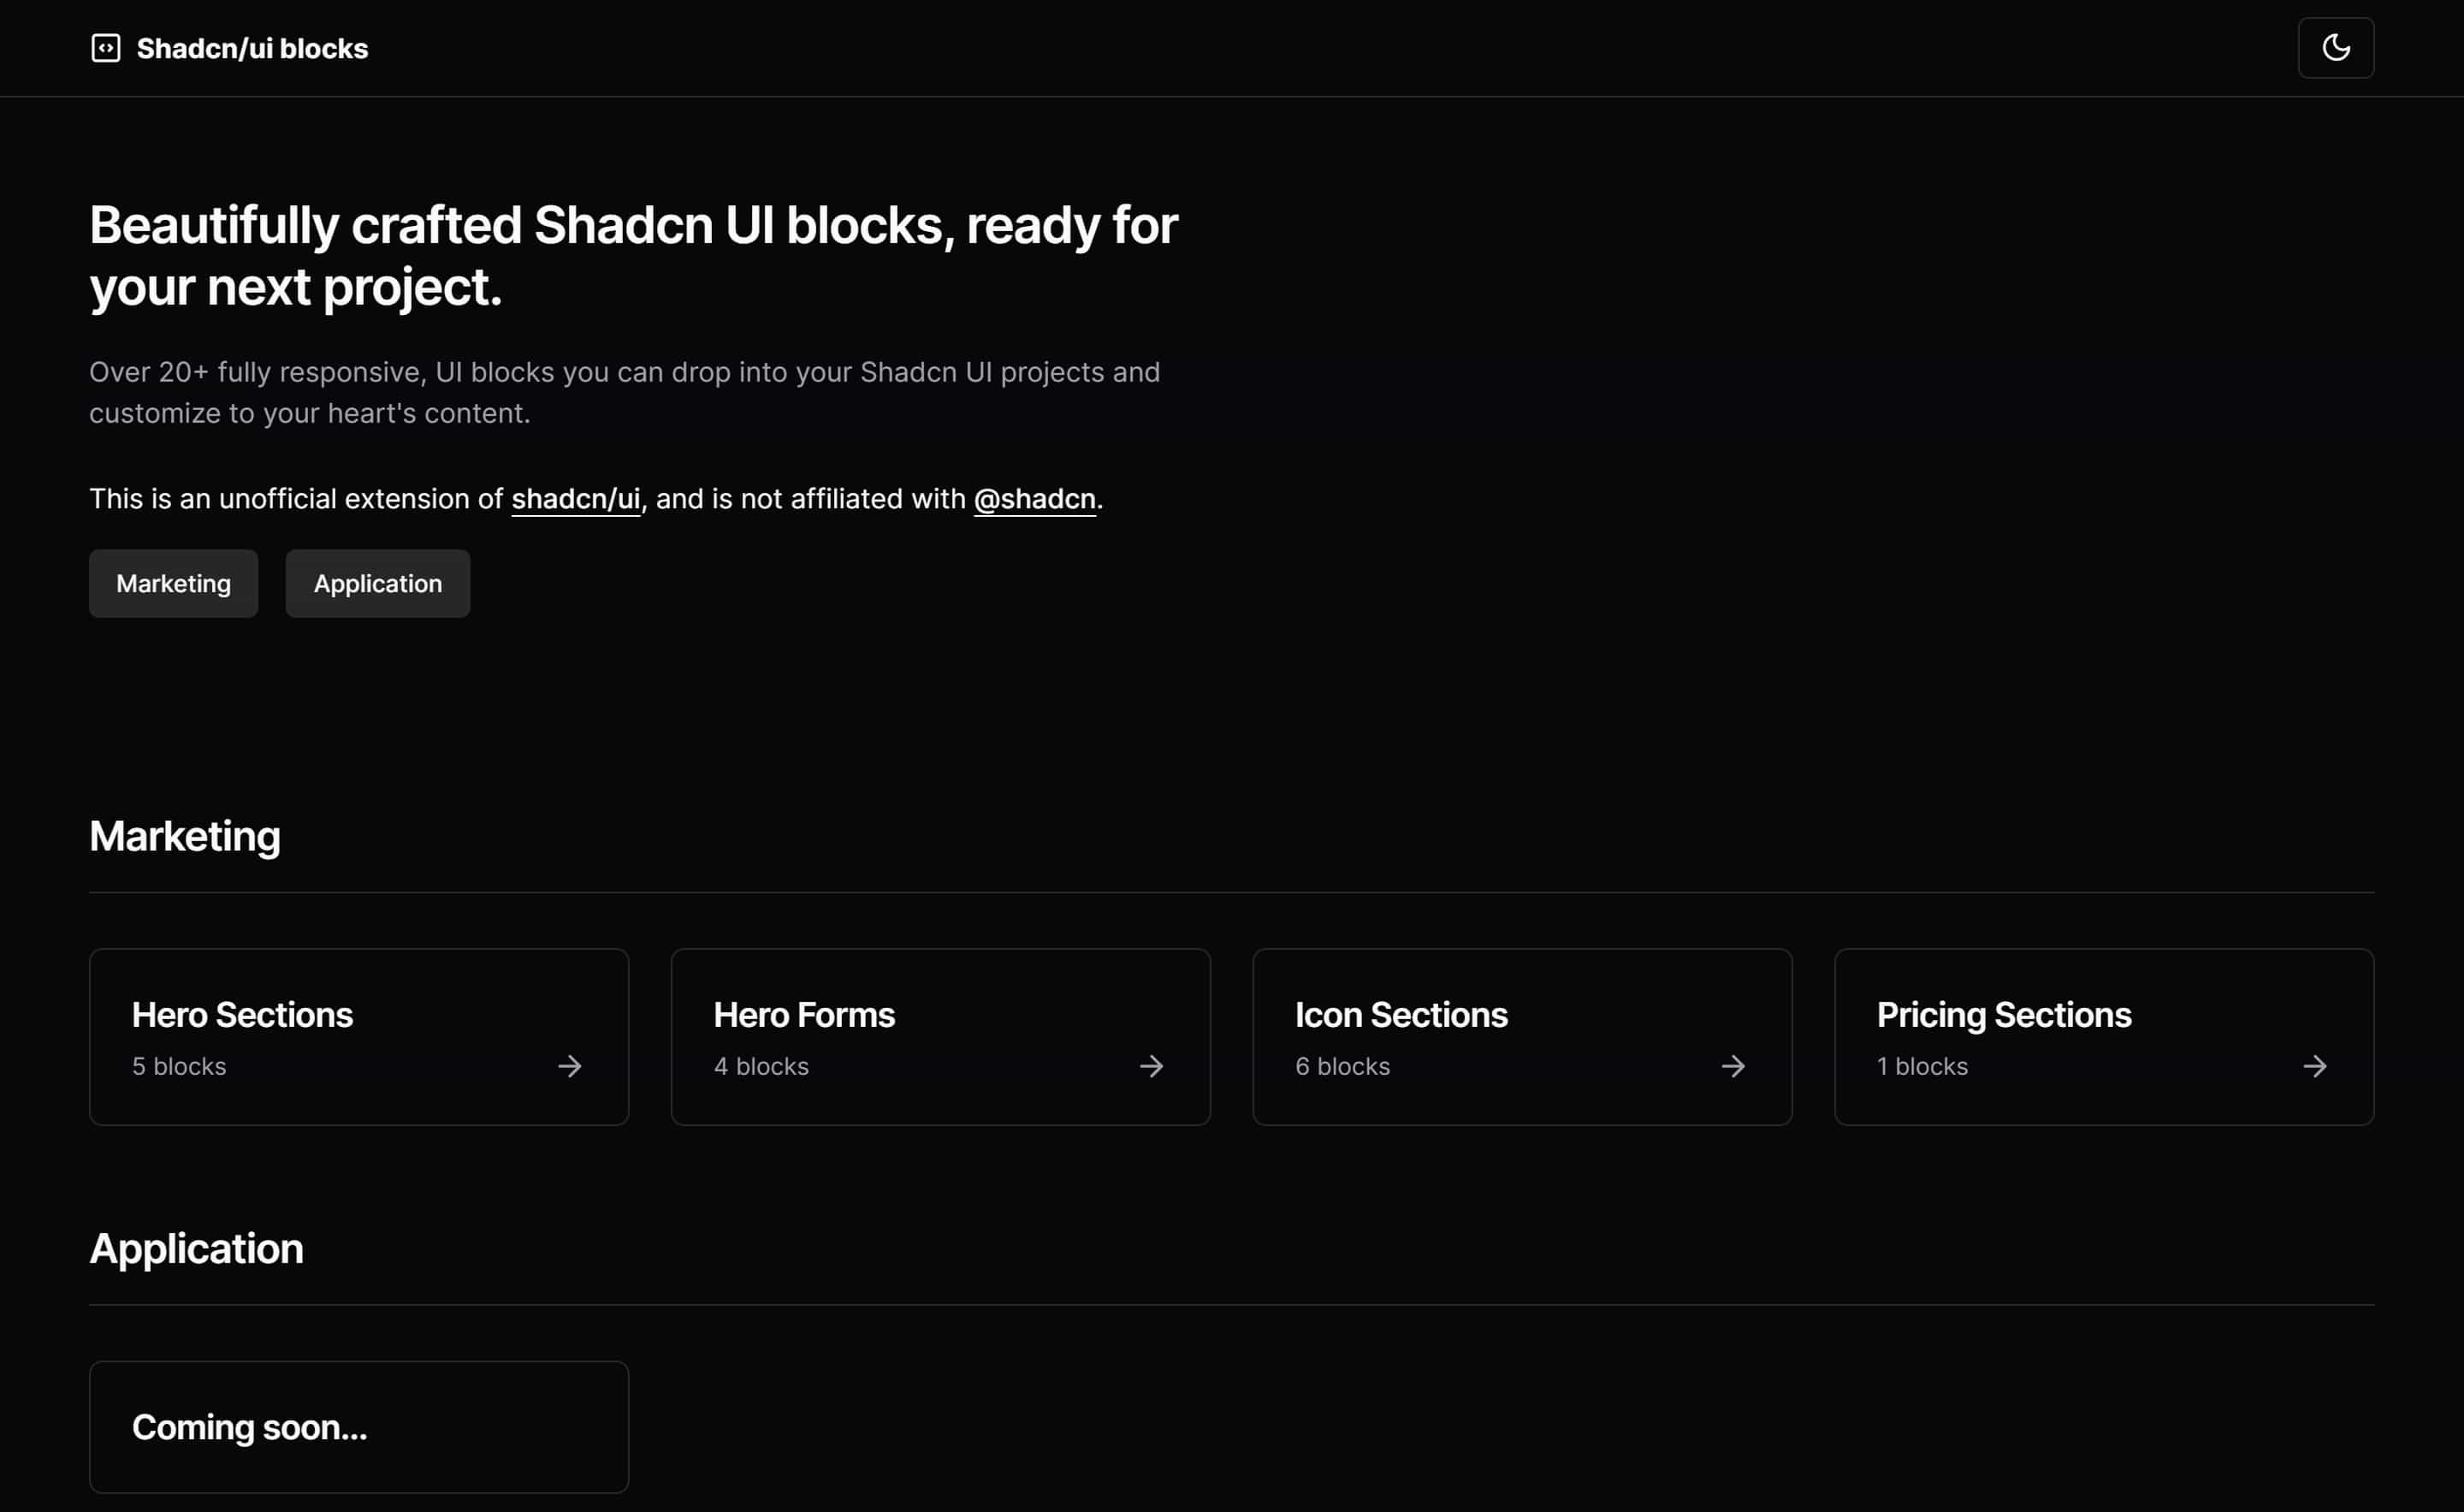Toggle dark mode with the moon icon

tap(2335, 48)
